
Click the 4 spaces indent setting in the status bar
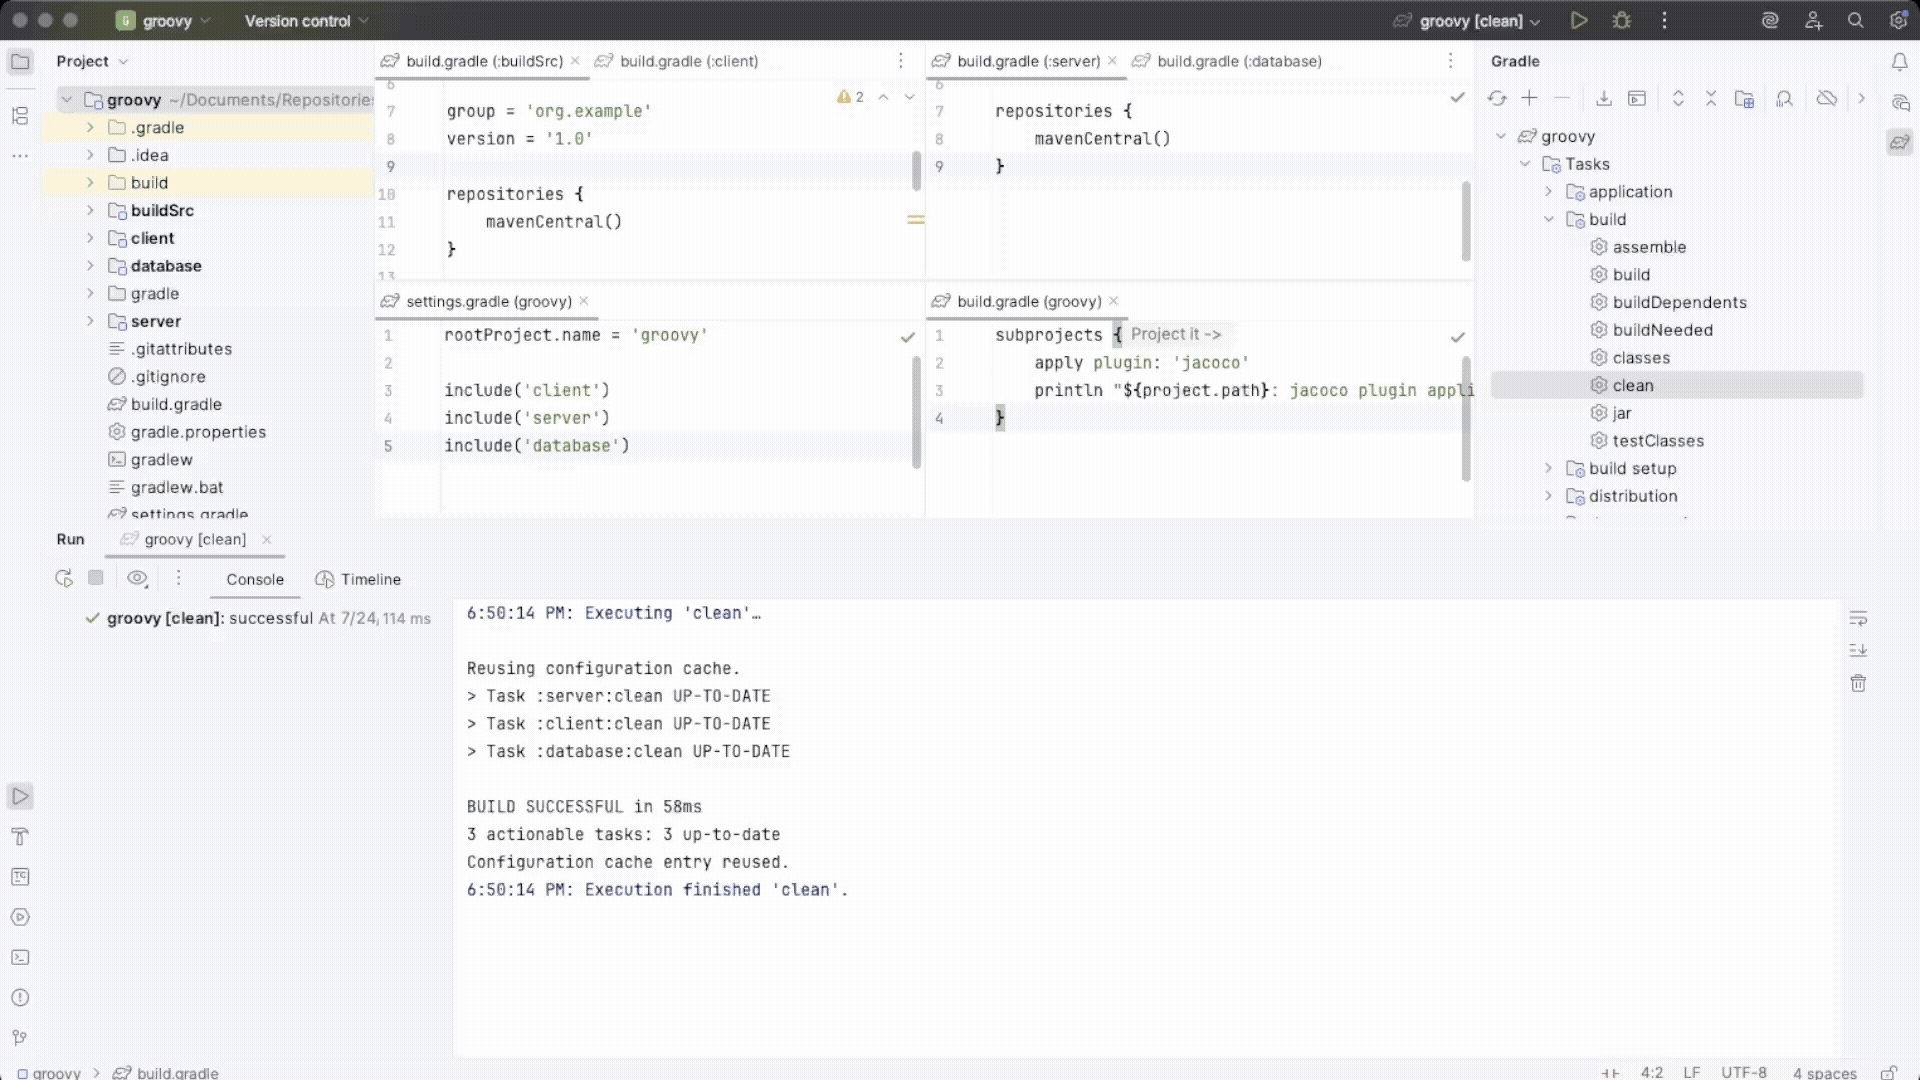click(x=1824, y=1072)
